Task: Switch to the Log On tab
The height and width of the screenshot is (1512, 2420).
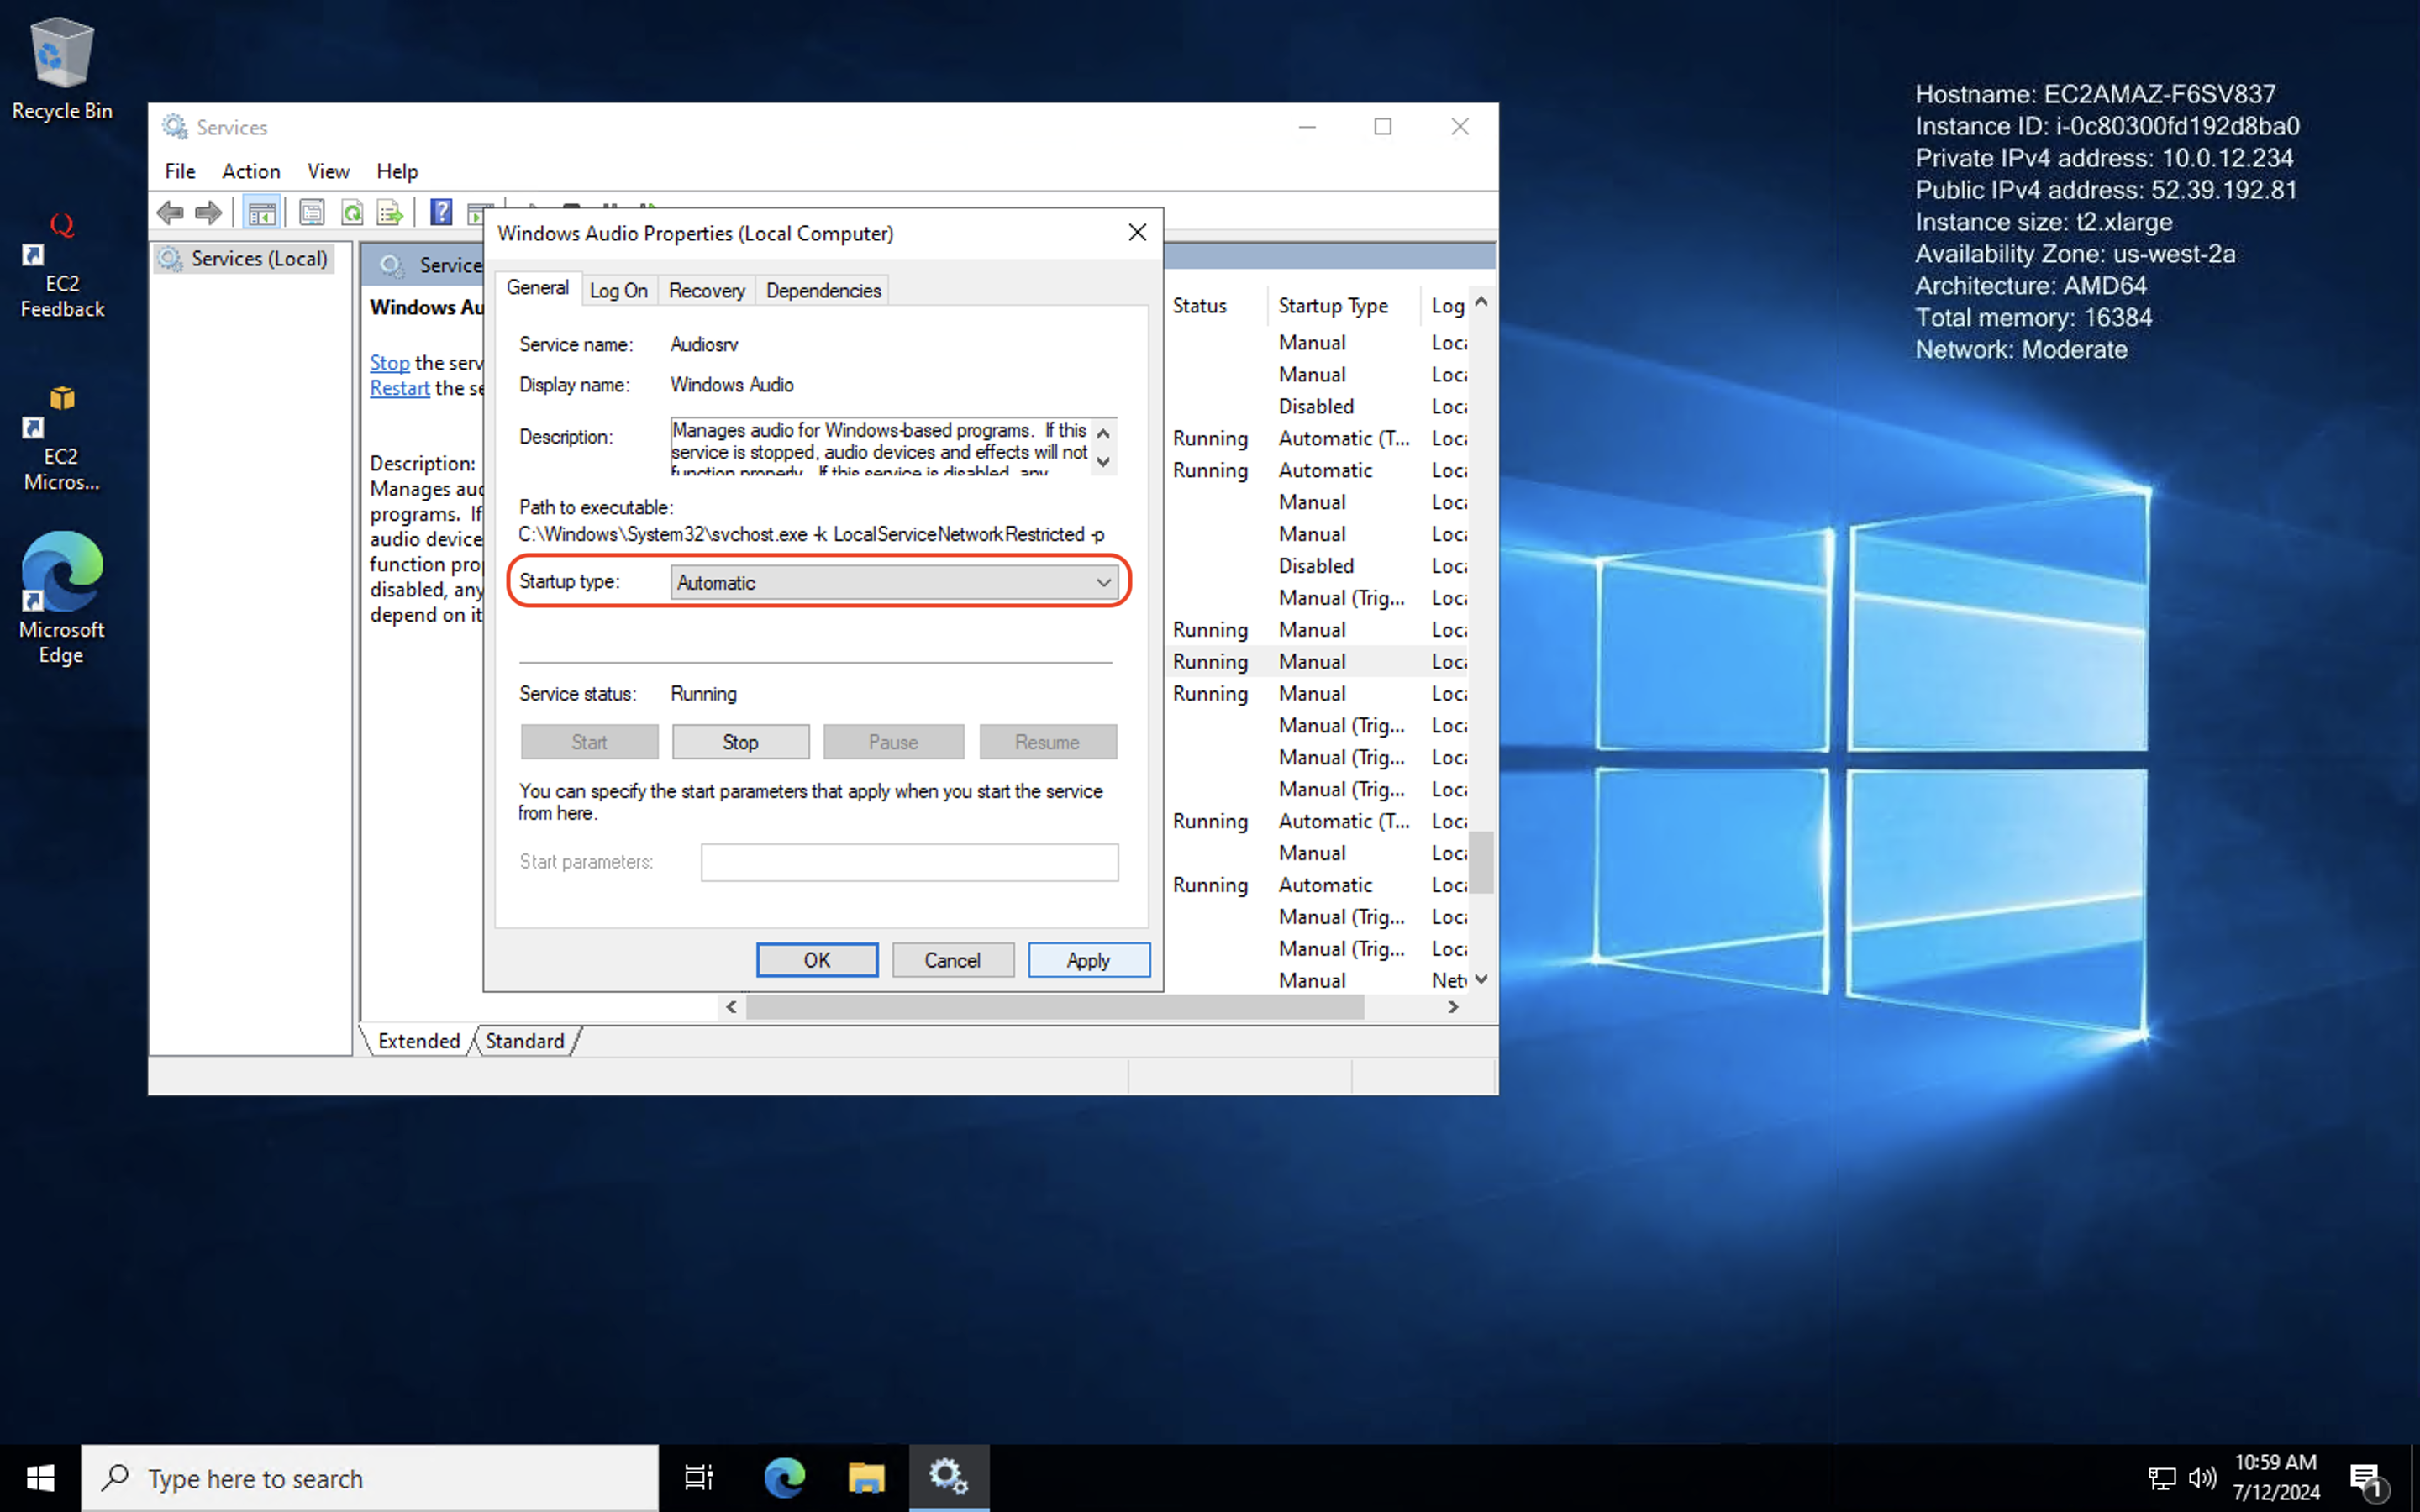Action: [x=619, y=290]
